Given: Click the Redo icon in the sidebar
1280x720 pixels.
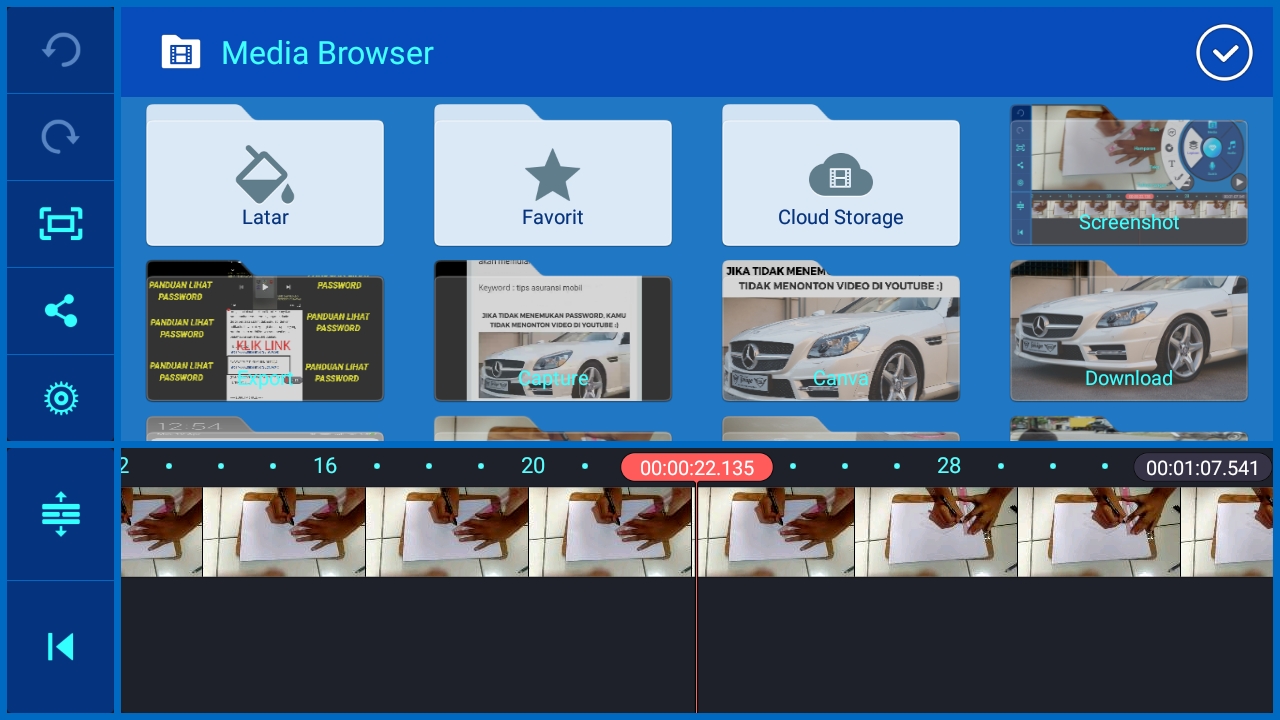Looking at the screenshot, I should click(60, 136).
